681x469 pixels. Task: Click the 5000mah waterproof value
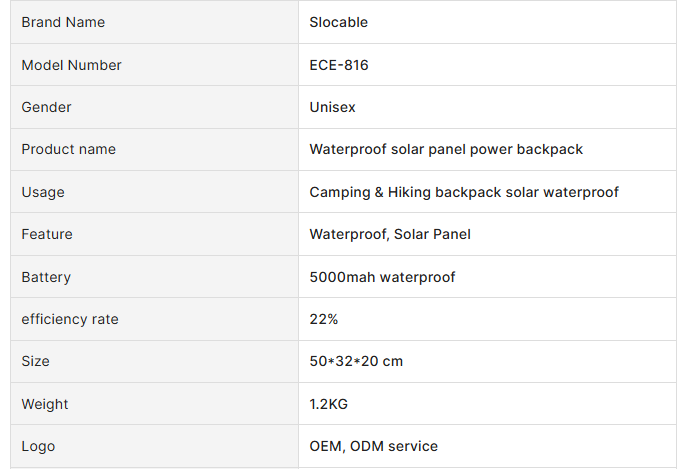pyautogui.click(x=382, y=277)
